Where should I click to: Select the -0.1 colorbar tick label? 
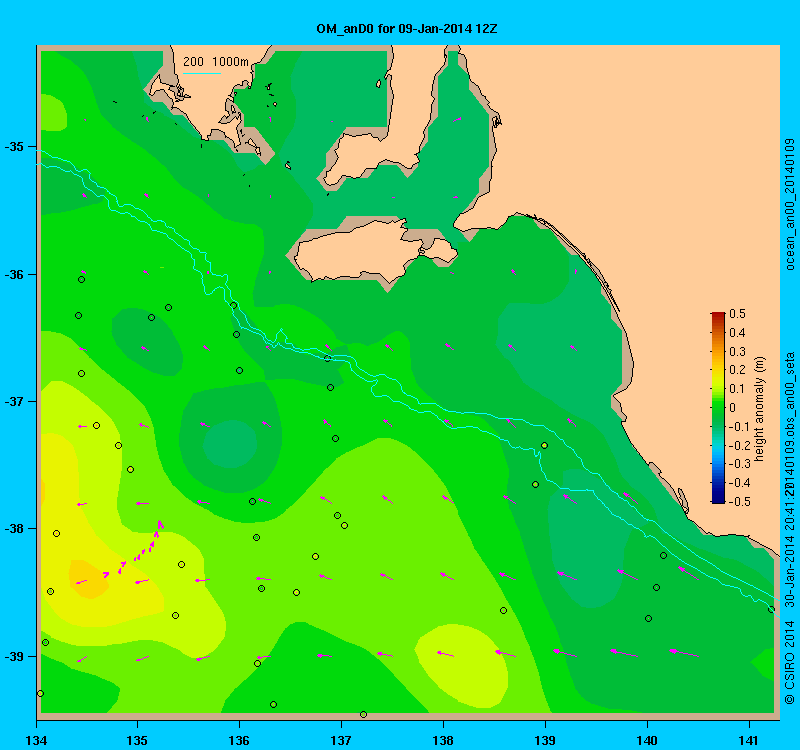[739, 427]
